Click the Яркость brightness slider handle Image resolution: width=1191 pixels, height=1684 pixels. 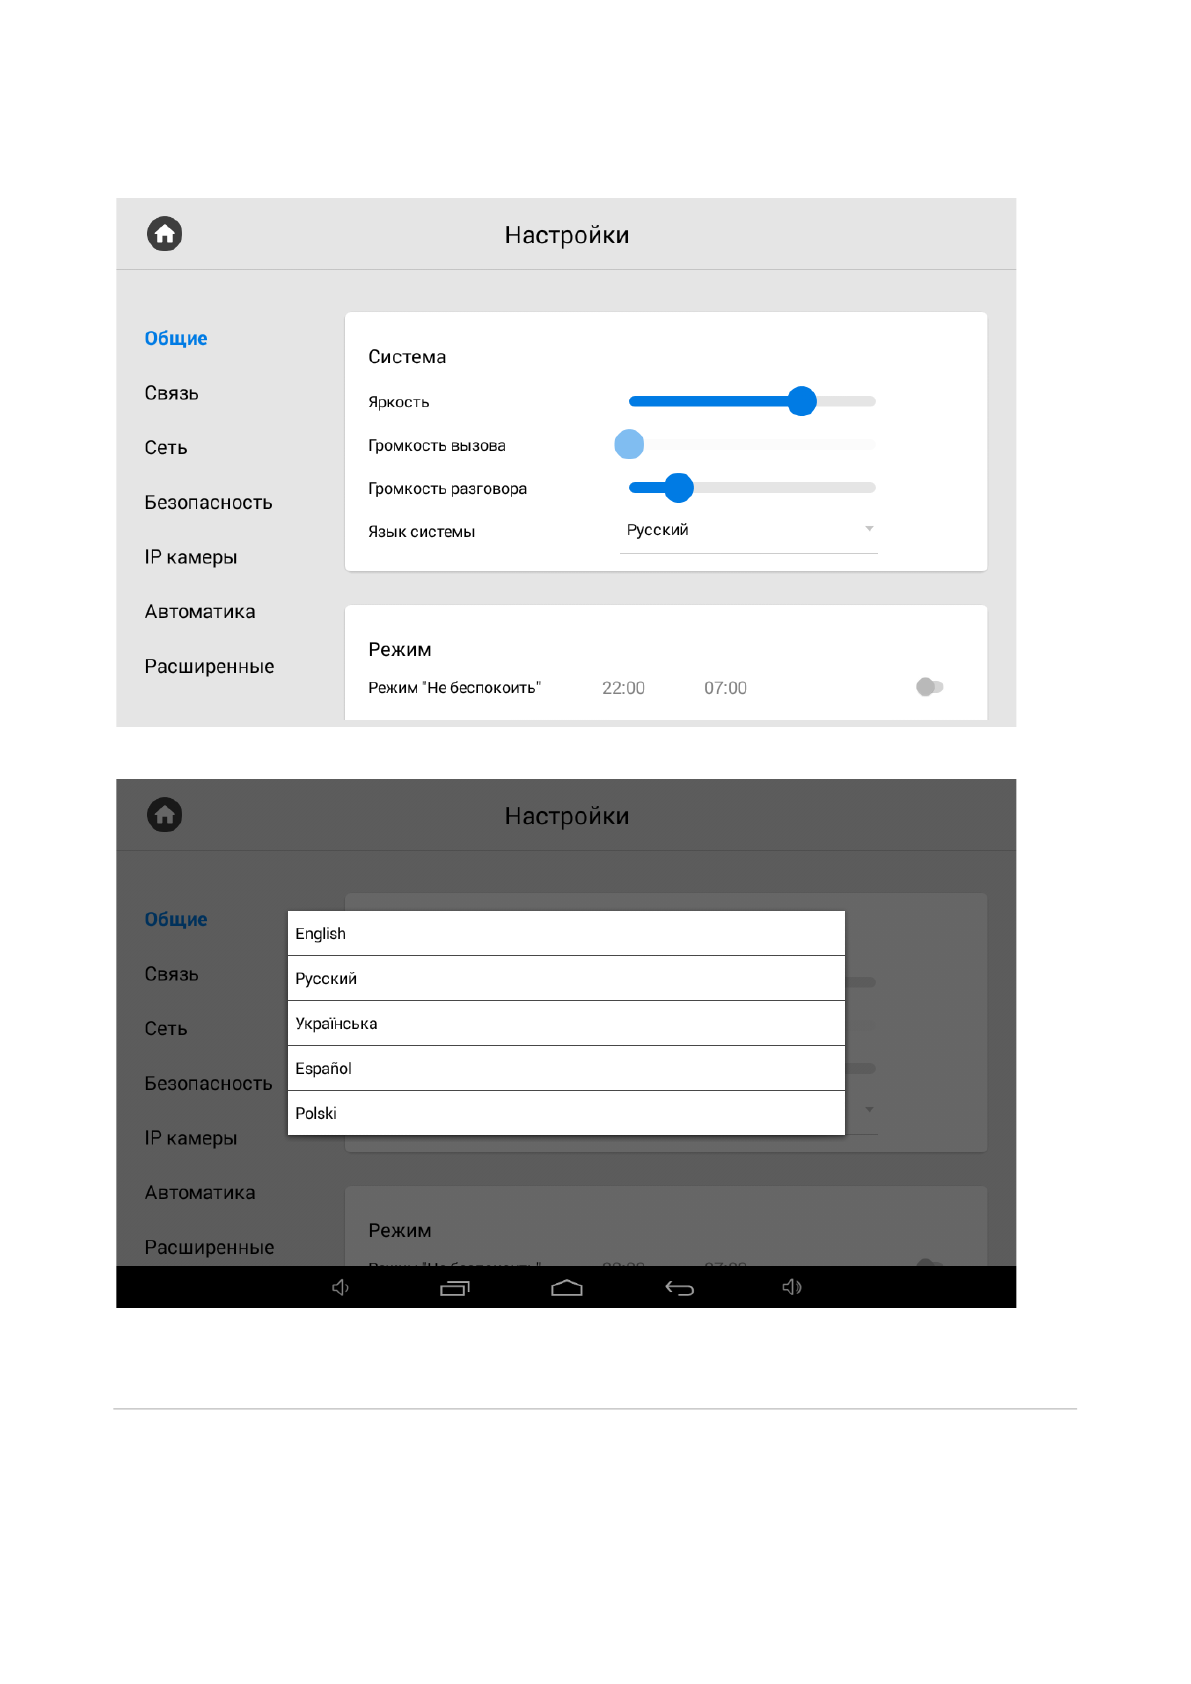click(802, 401)
